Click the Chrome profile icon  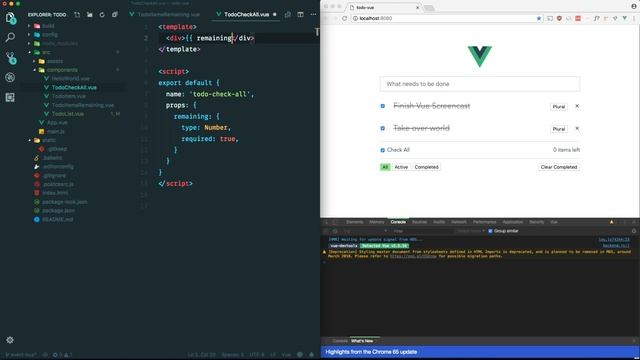[x=633, y=6]
